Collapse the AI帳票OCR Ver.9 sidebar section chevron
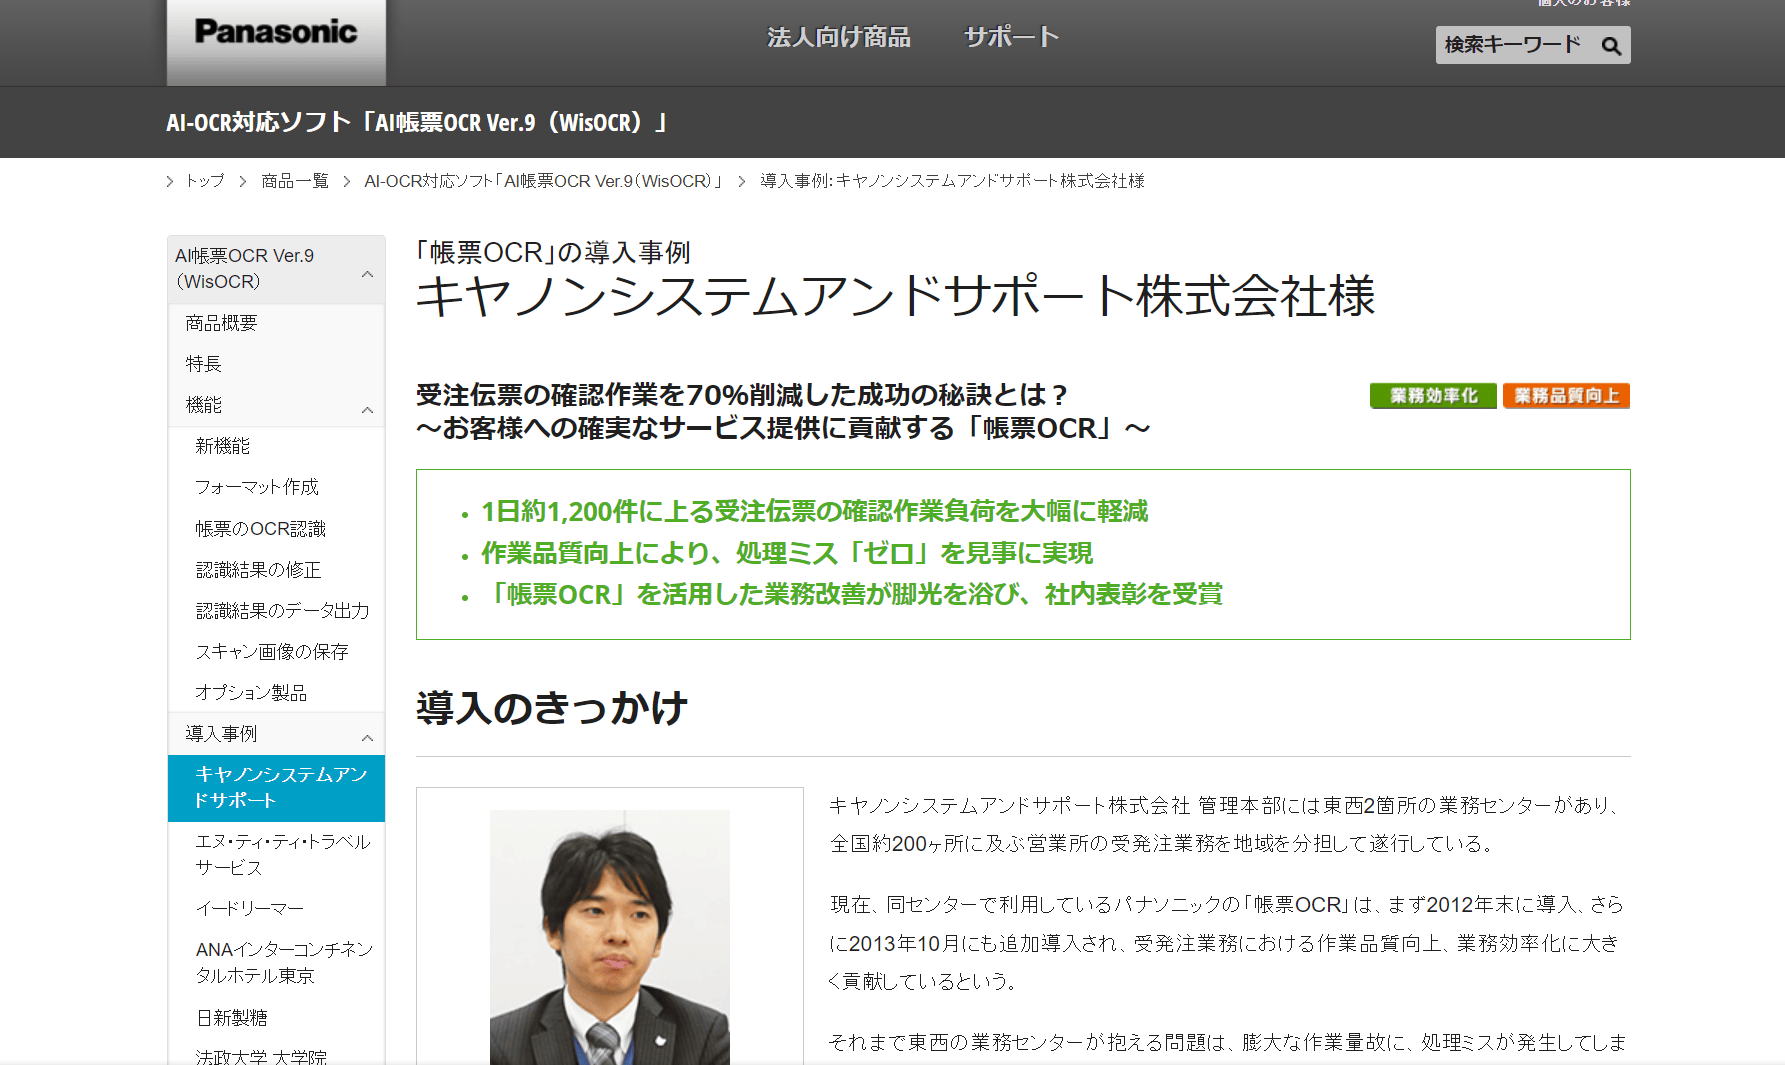This screenshot has height=1065, width=1785. (x=367, y=274)
